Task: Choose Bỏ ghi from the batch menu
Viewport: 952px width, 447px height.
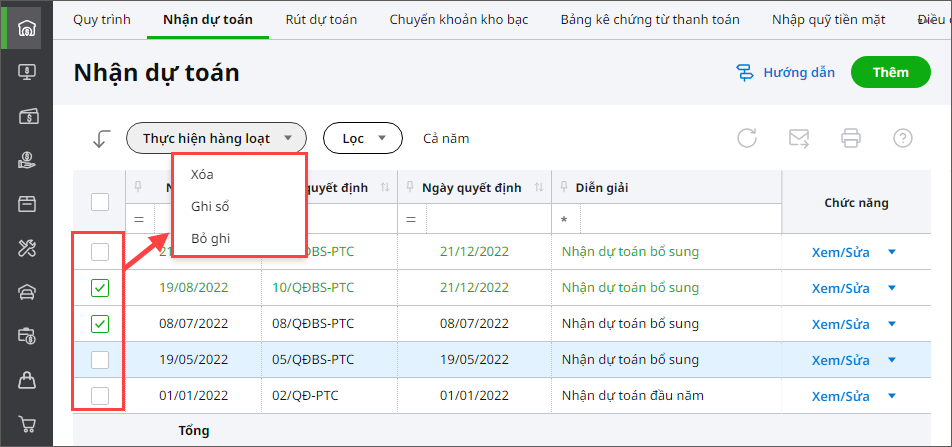Action: [210, 239]
